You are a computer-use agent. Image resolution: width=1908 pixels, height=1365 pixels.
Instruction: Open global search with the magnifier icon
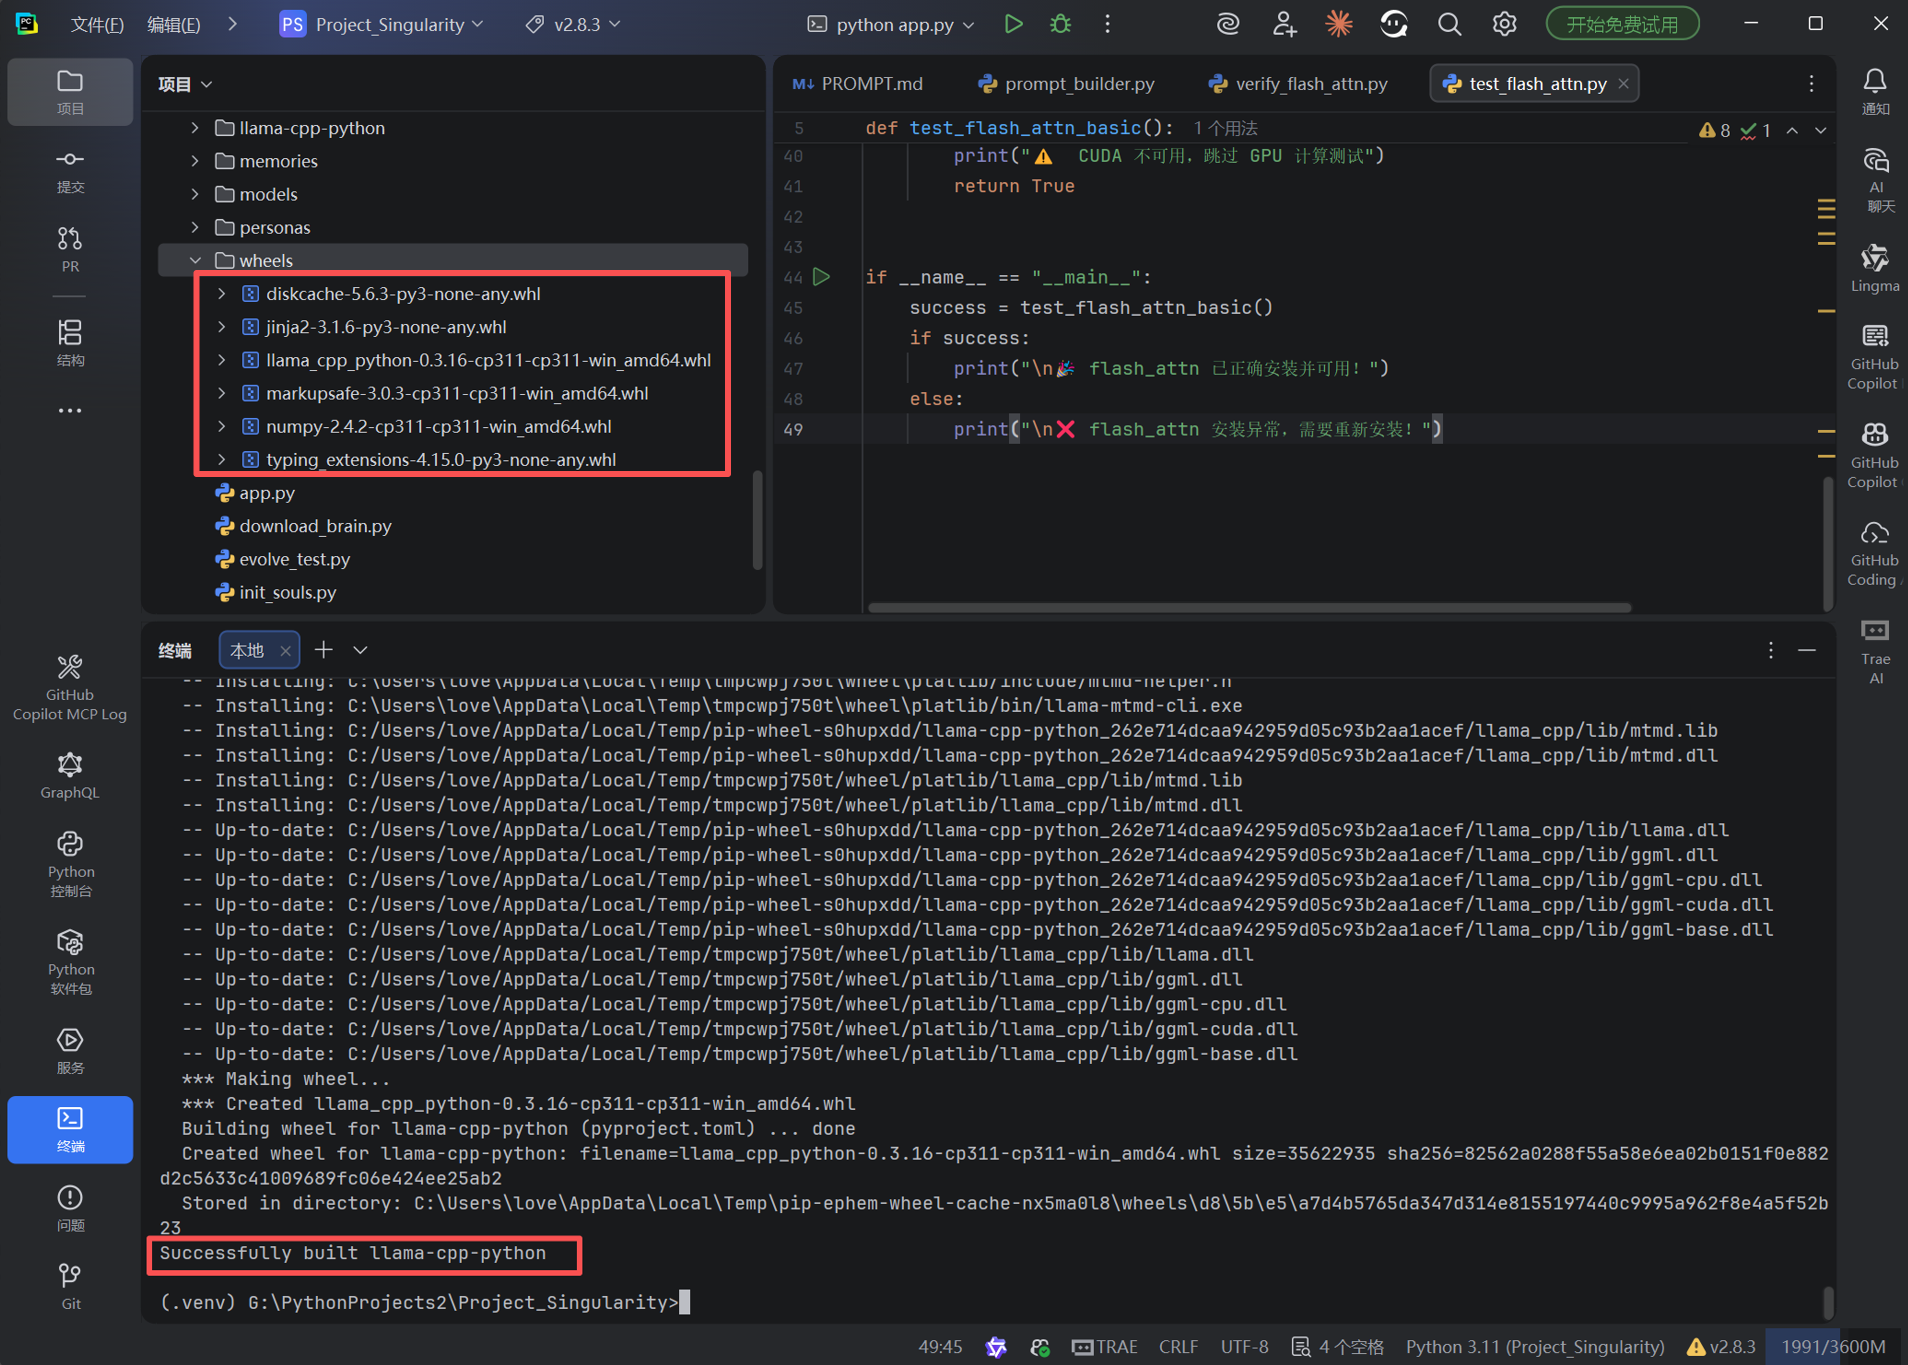click(x=1449, y=23)
